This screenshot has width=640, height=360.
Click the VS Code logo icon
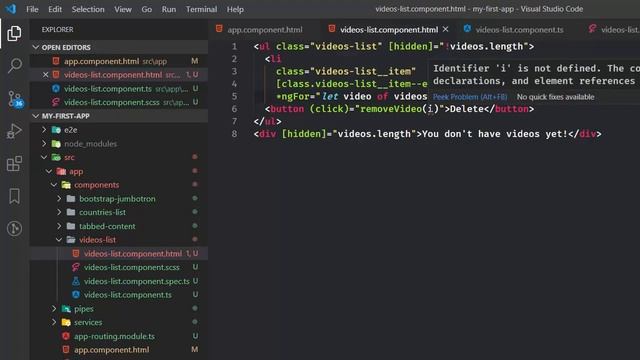pyautogui.click(x=11, y=9)
